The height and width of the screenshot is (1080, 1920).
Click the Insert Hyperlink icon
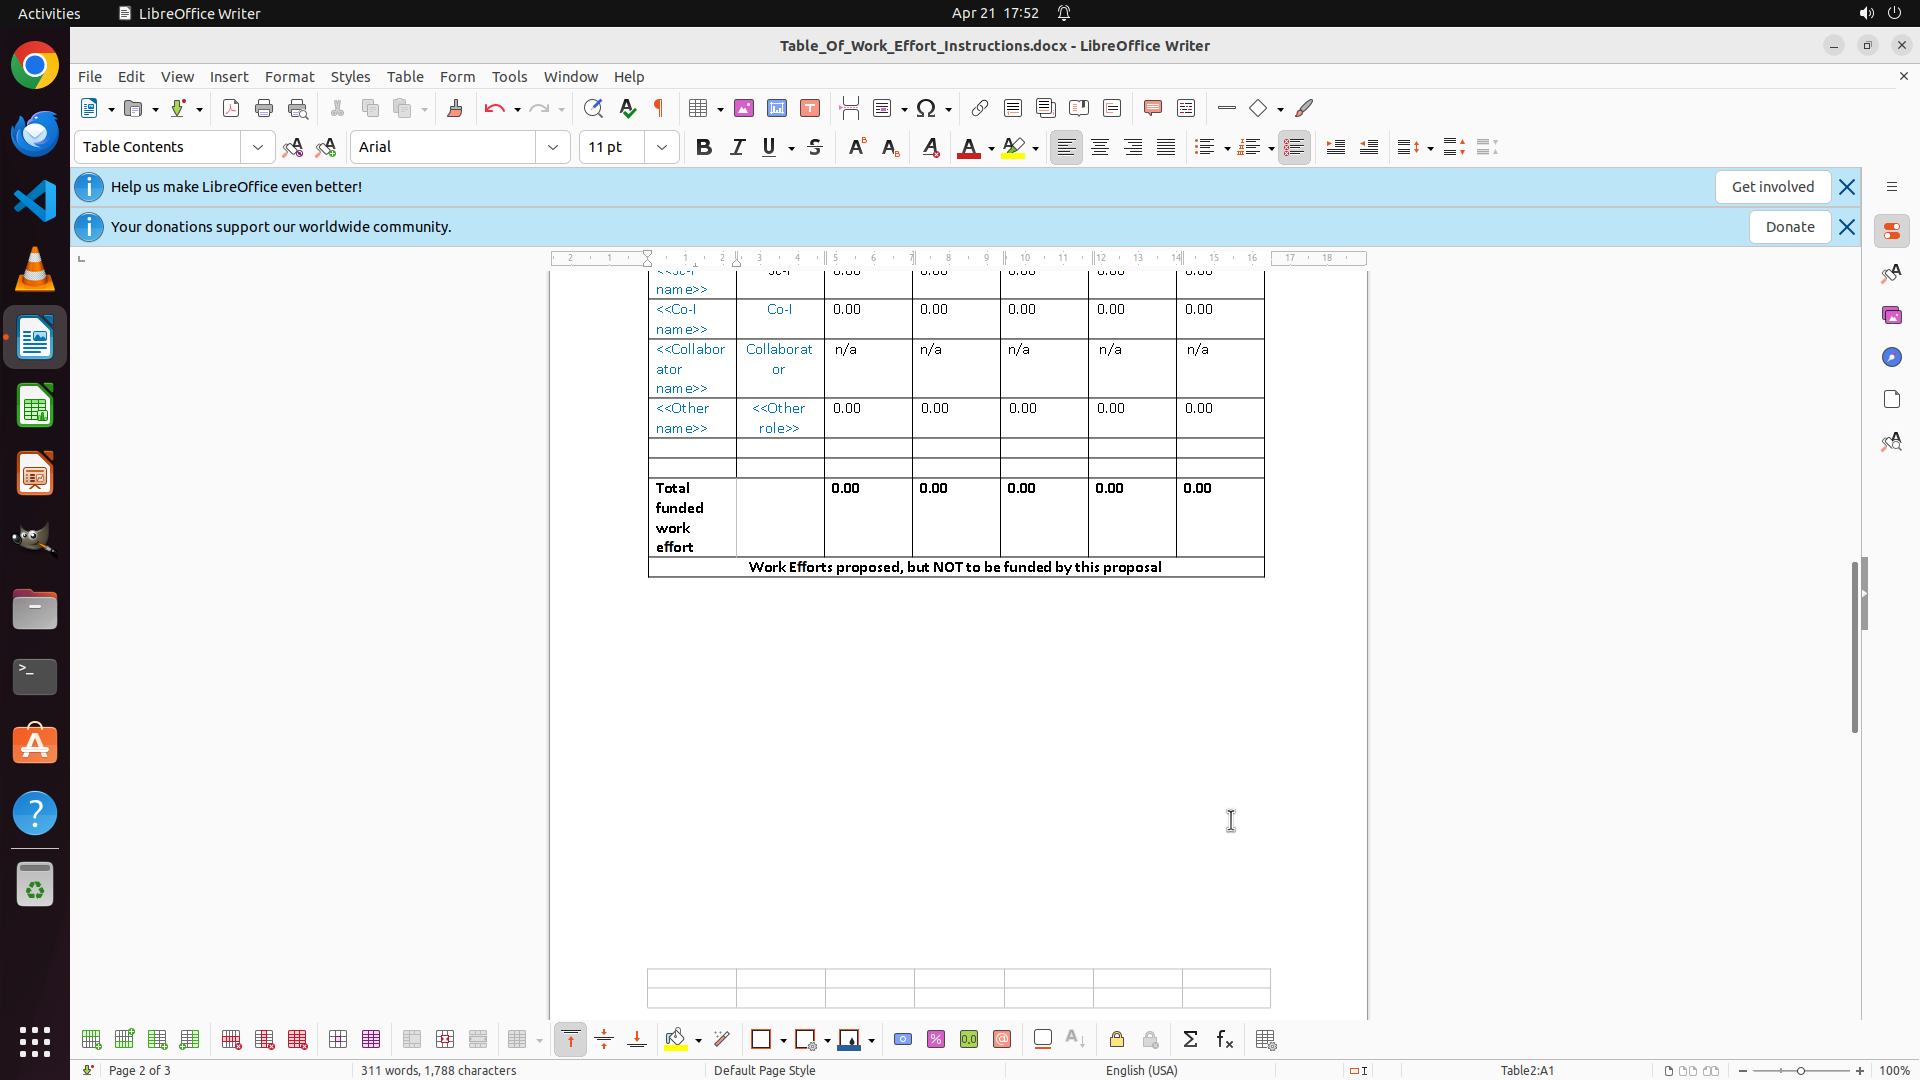coord(980,108)
